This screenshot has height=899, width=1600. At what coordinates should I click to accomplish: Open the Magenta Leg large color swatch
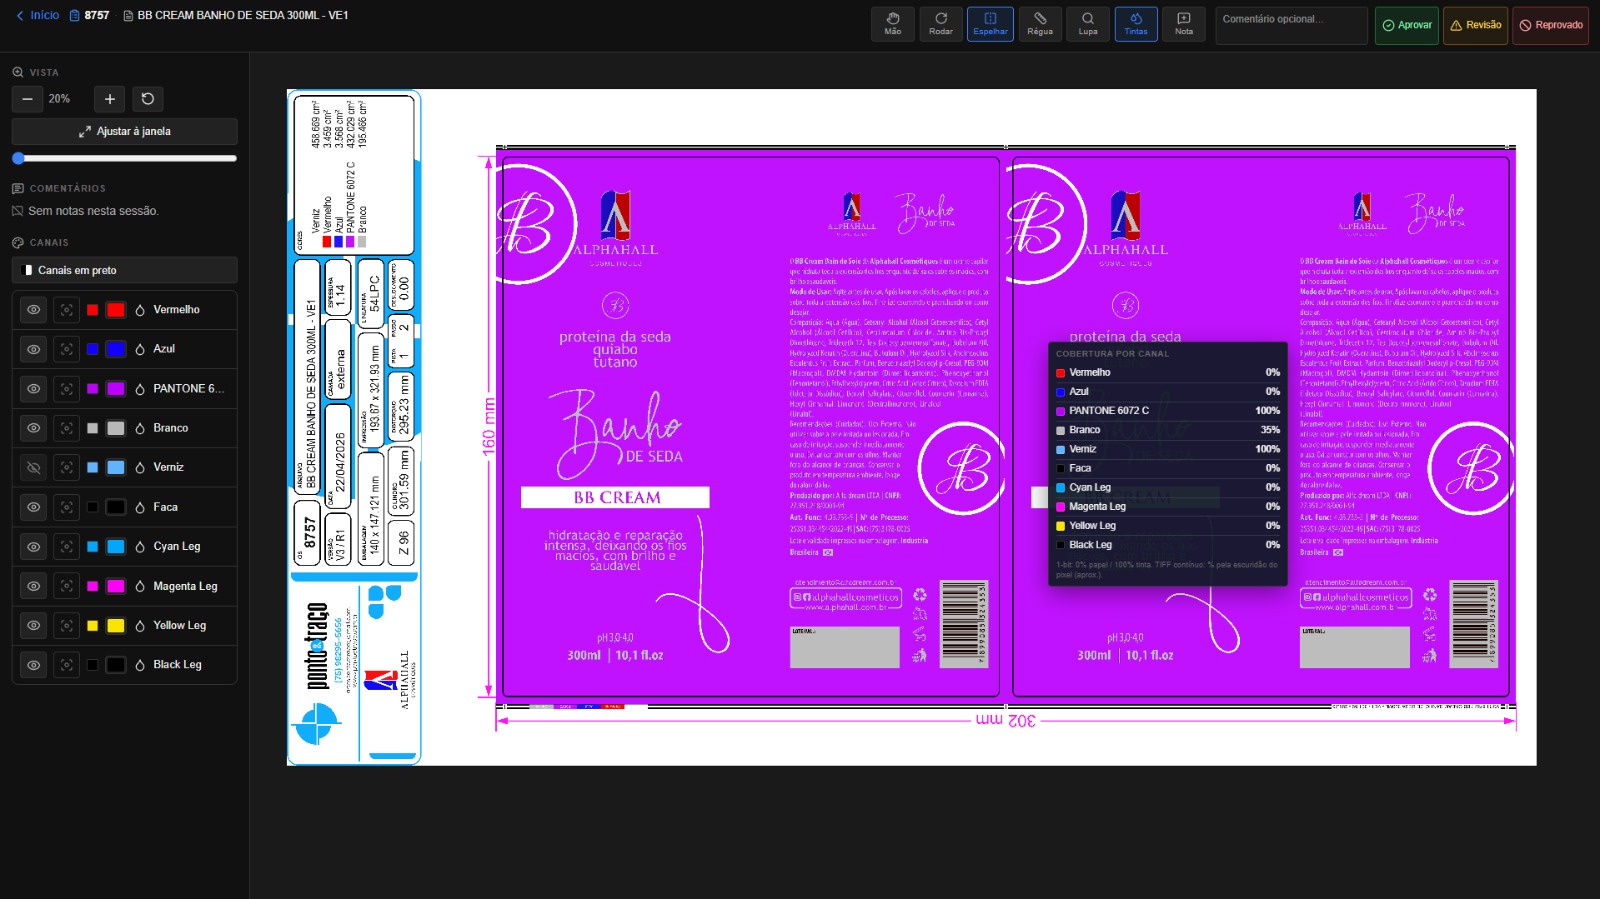[x=116, y=586]
